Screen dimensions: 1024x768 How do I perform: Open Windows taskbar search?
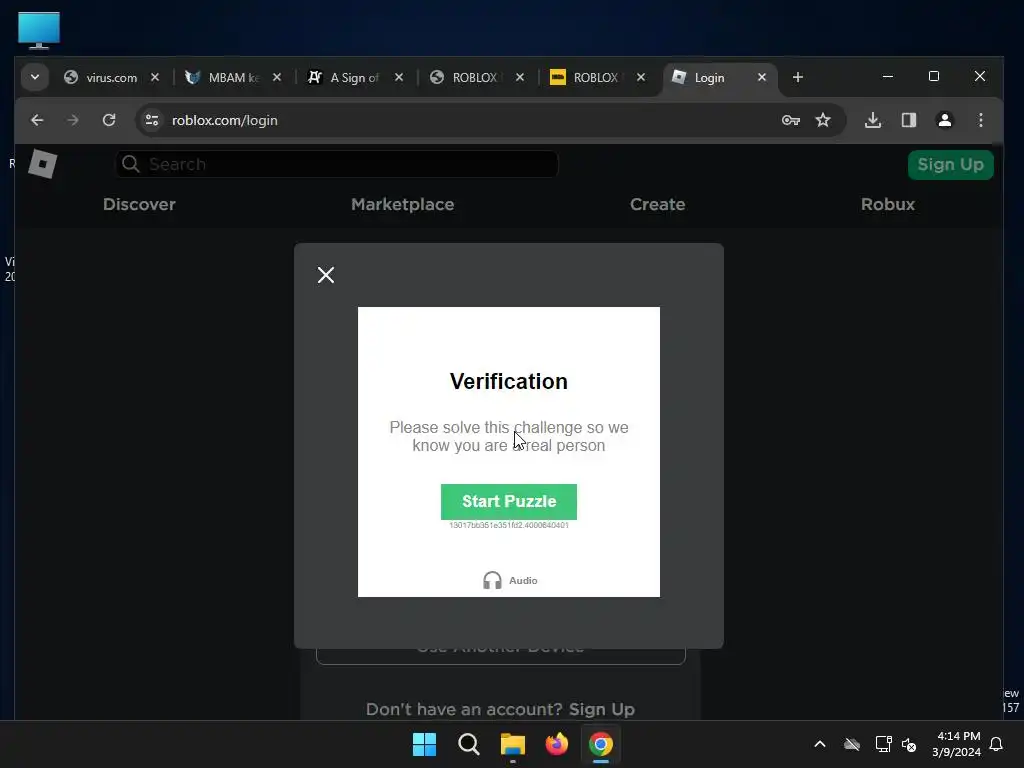[x=468, y=744]
